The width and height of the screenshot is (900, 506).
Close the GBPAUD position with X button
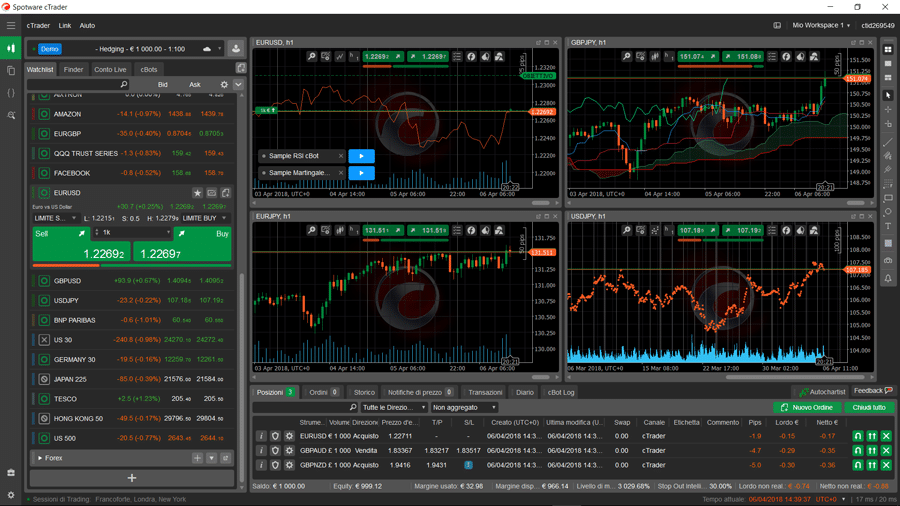pyautogui.click(x=886, y=450)
